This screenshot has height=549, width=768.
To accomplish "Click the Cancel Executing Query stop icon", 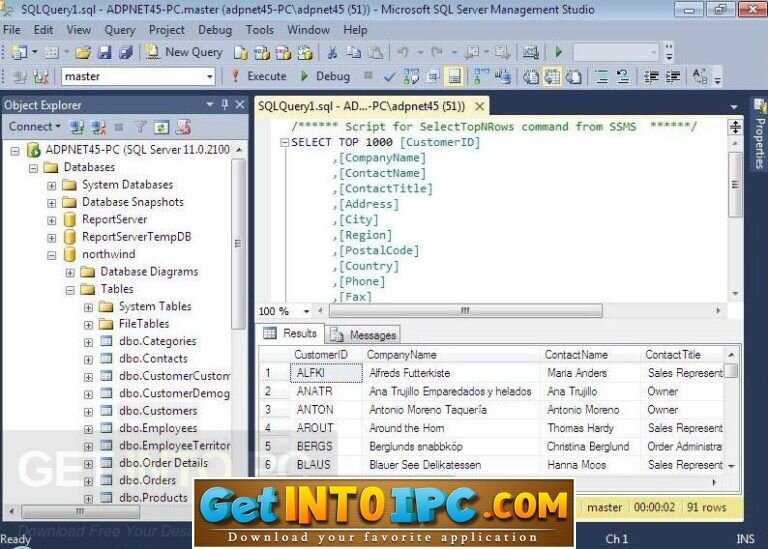I will [368, 75].
